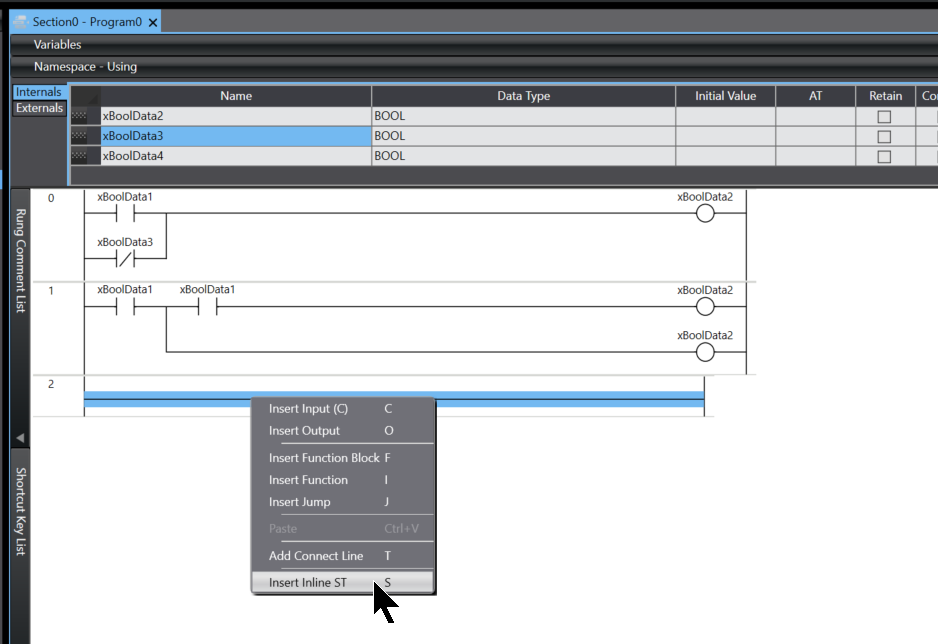Collapse the Variables panel header

click(58, 45)
